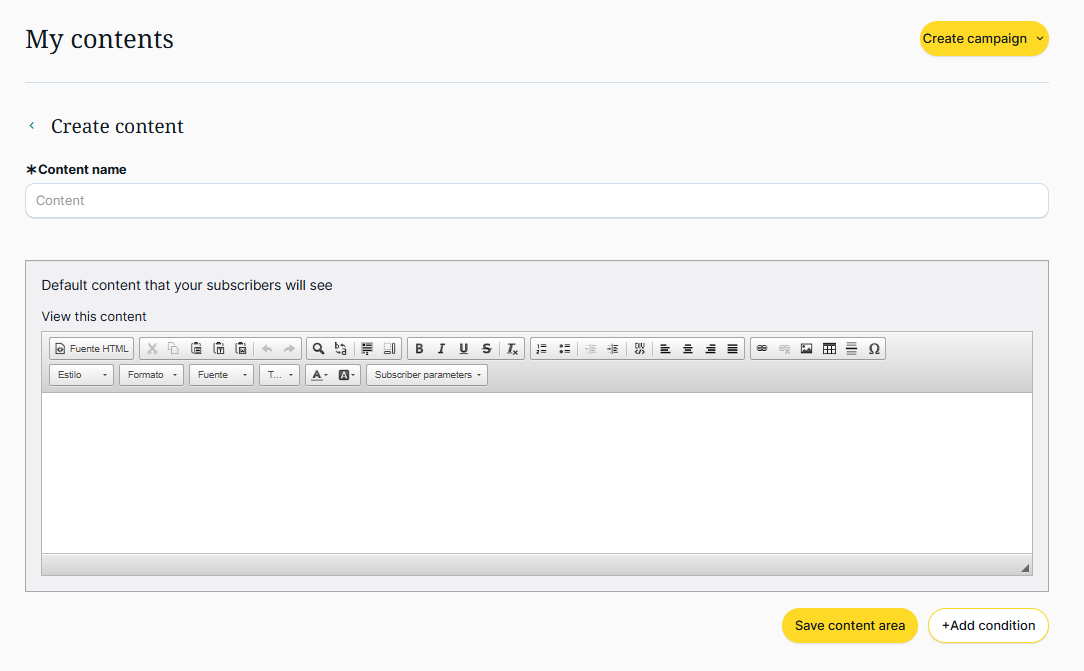Switch to Fuente HTML source view
This screenshot has width=1084, height=671.
click(x=92, y=349)
